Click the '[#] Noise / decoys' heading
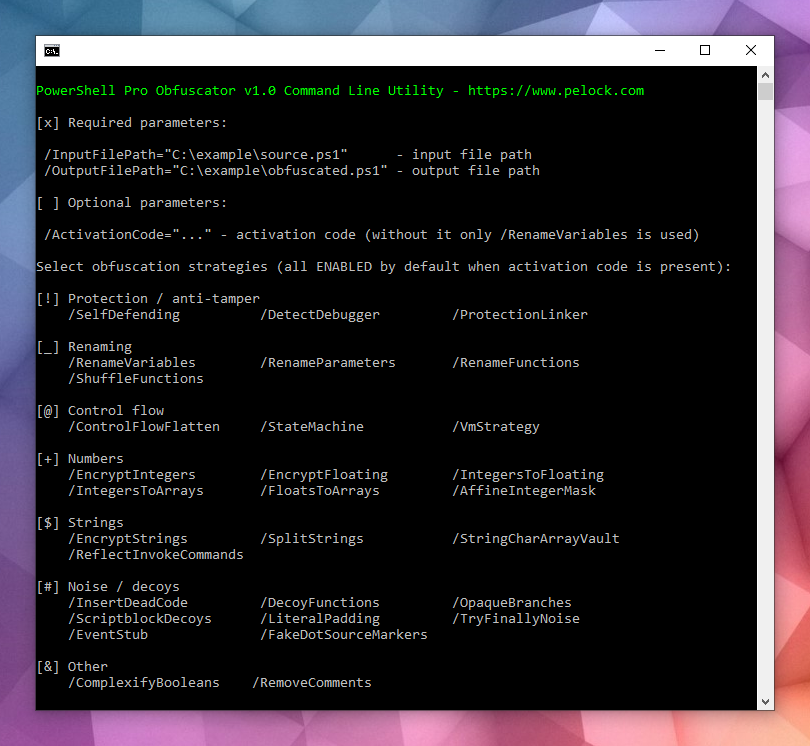 click(108, 587)
